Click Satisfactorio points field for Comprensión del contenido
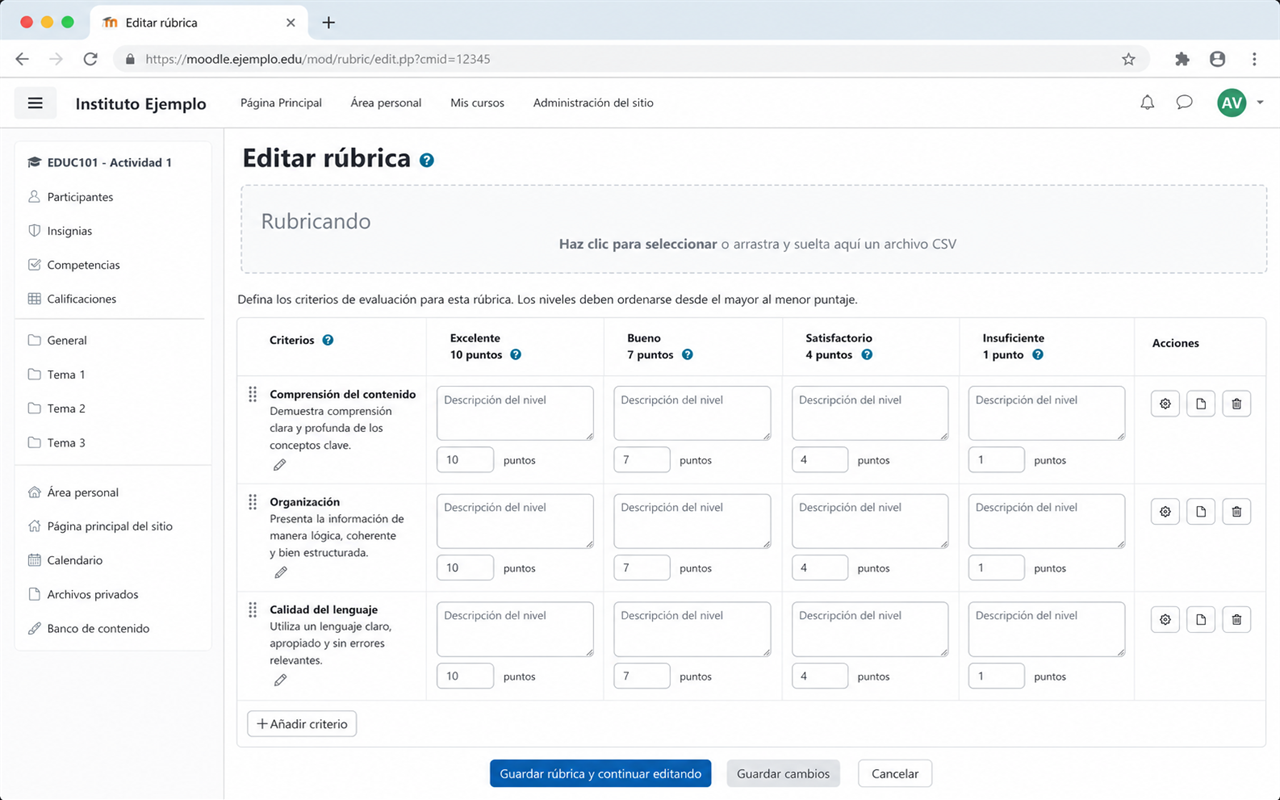The height and width of the screenshot is (800, 1280). (820, 460)
